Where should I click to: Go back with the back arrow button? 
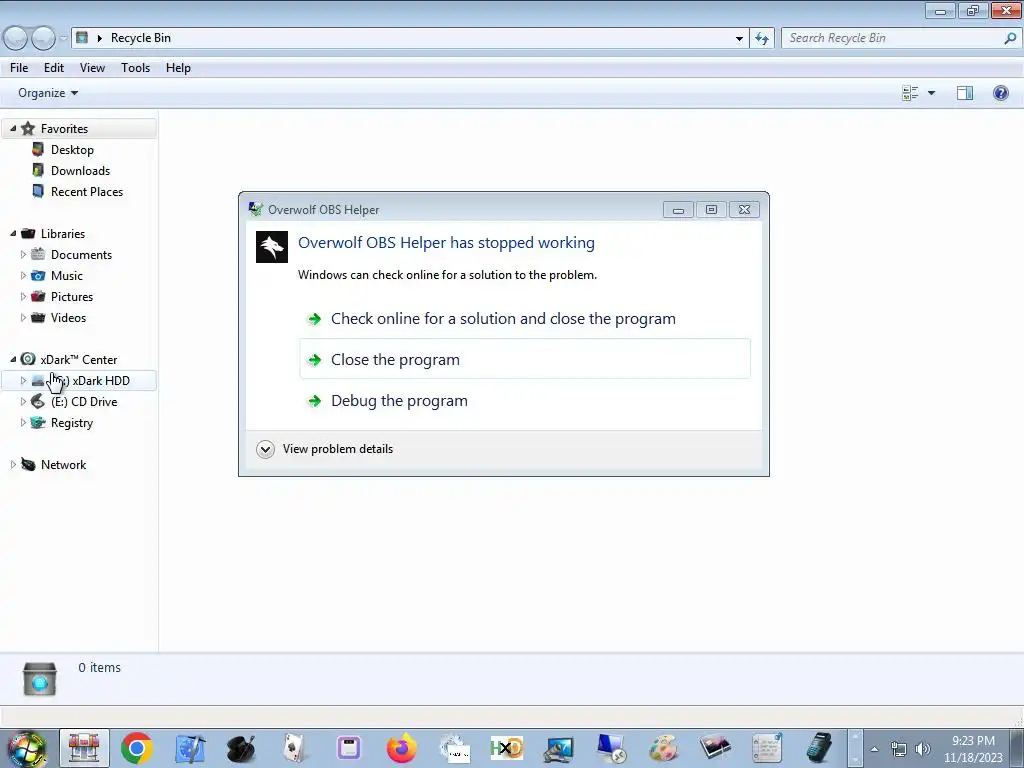(16, 38)
